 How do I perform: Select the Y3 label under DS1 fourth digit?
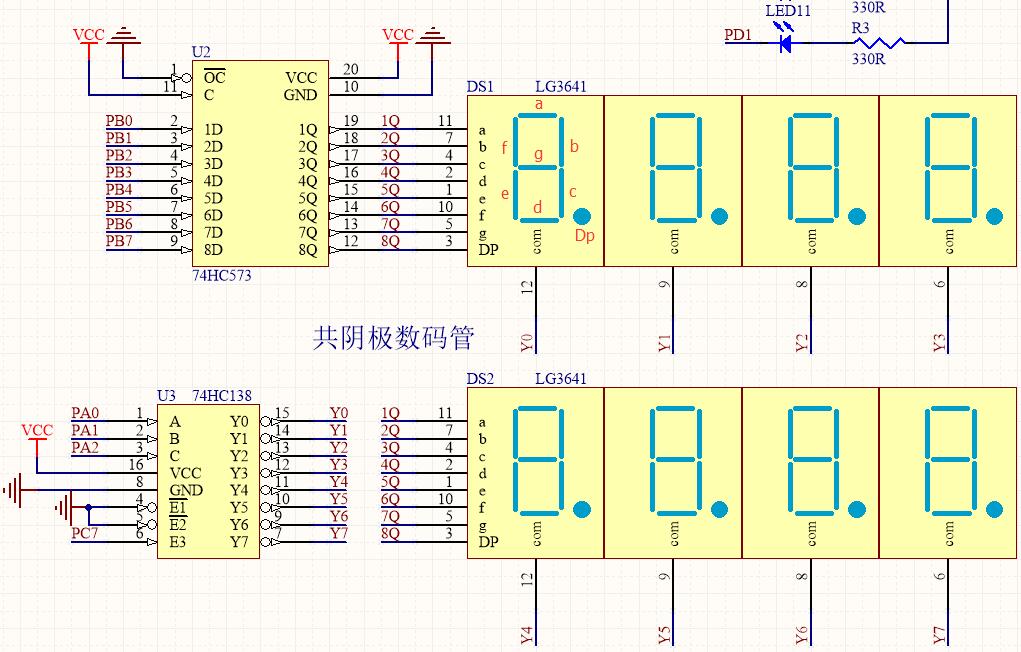click(x=939, y=344)
